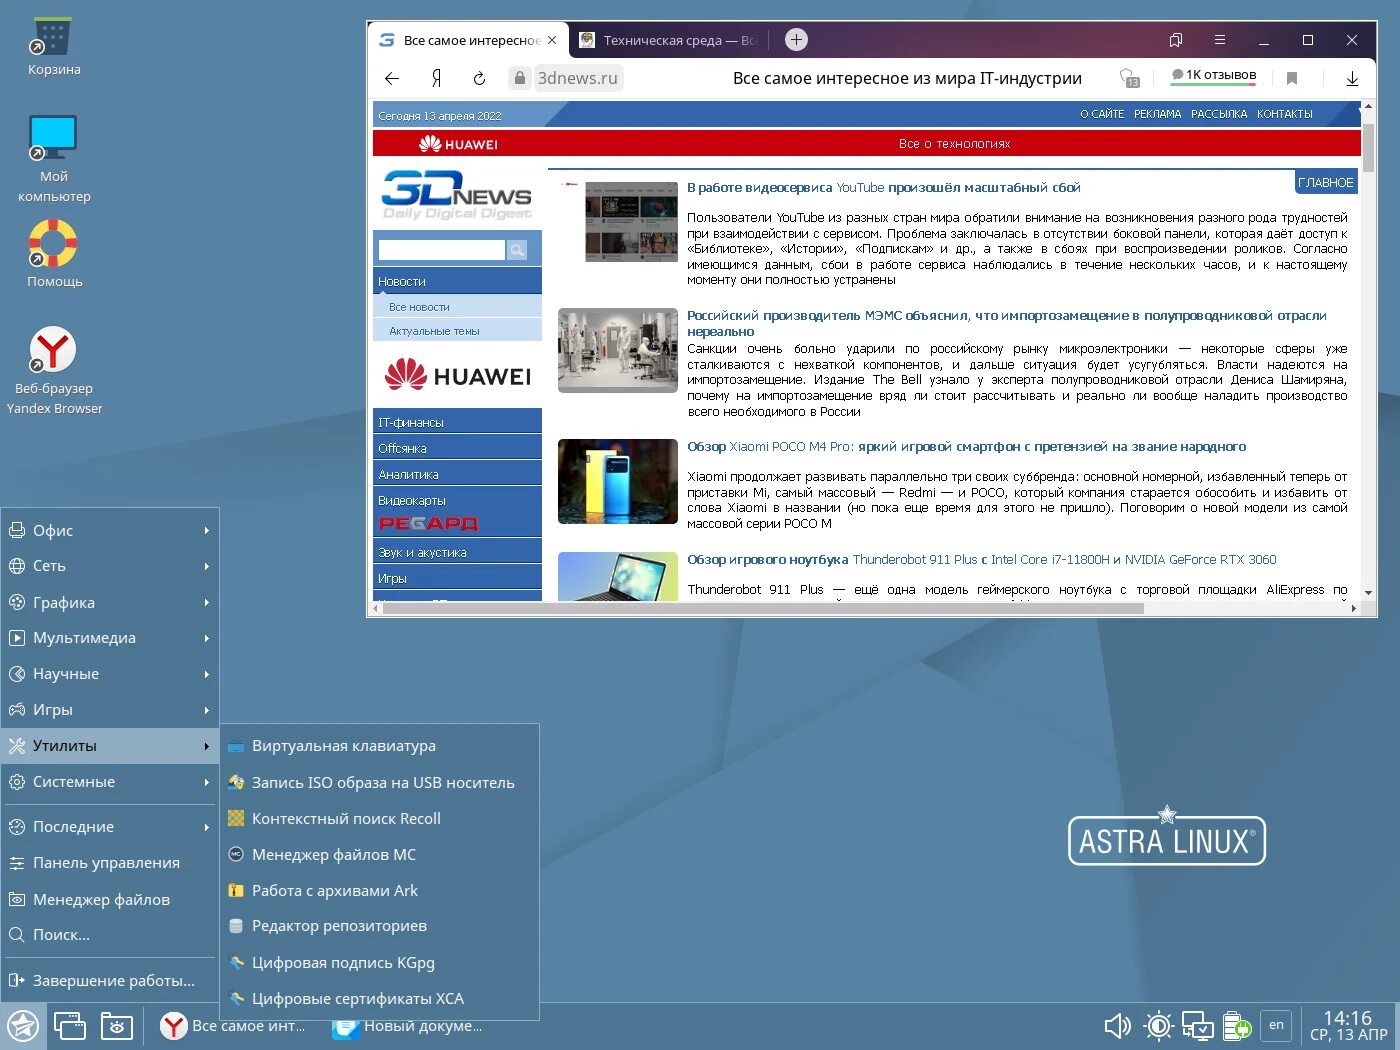
Task: Switch keyboard layout 'en' indicator
Action: 1276,1025
